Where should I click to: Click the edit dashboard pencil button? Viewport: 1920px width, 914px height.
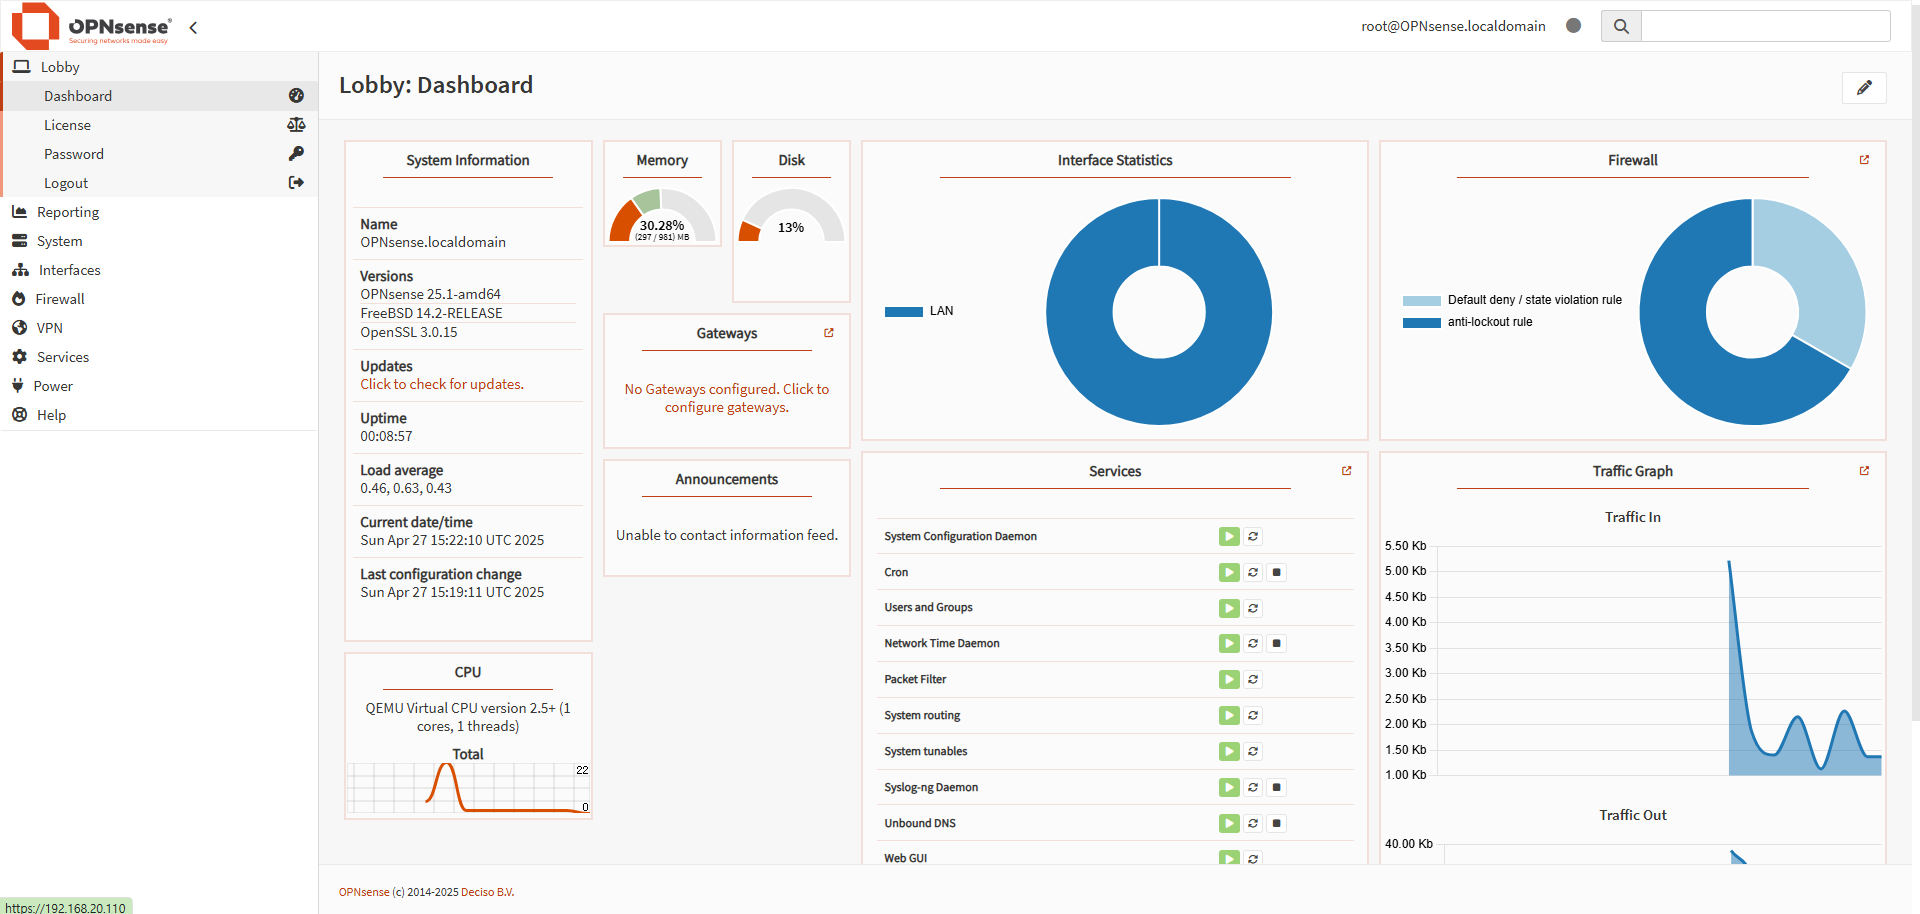point(1864,88)
